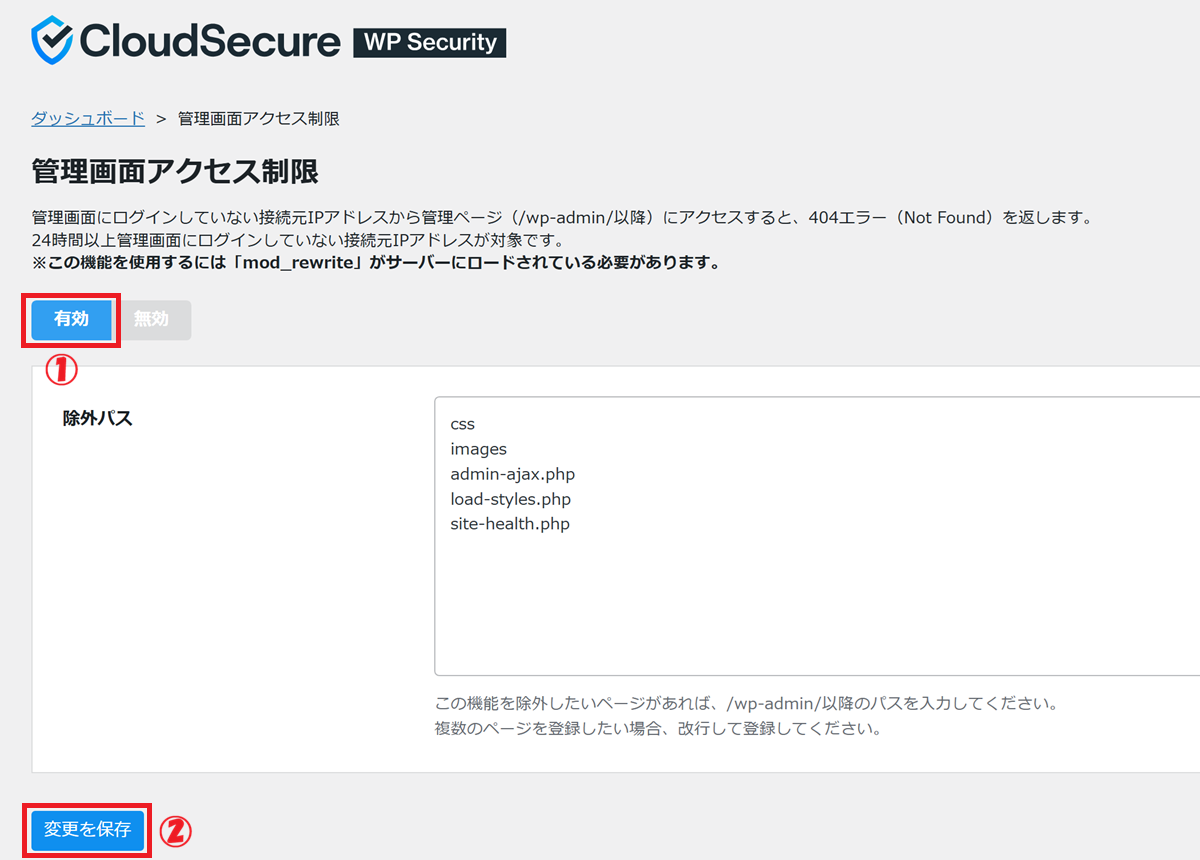This screenshot has height=860, width=1200.
Task: Place cursor on the images line
Action: click(478, 449)
